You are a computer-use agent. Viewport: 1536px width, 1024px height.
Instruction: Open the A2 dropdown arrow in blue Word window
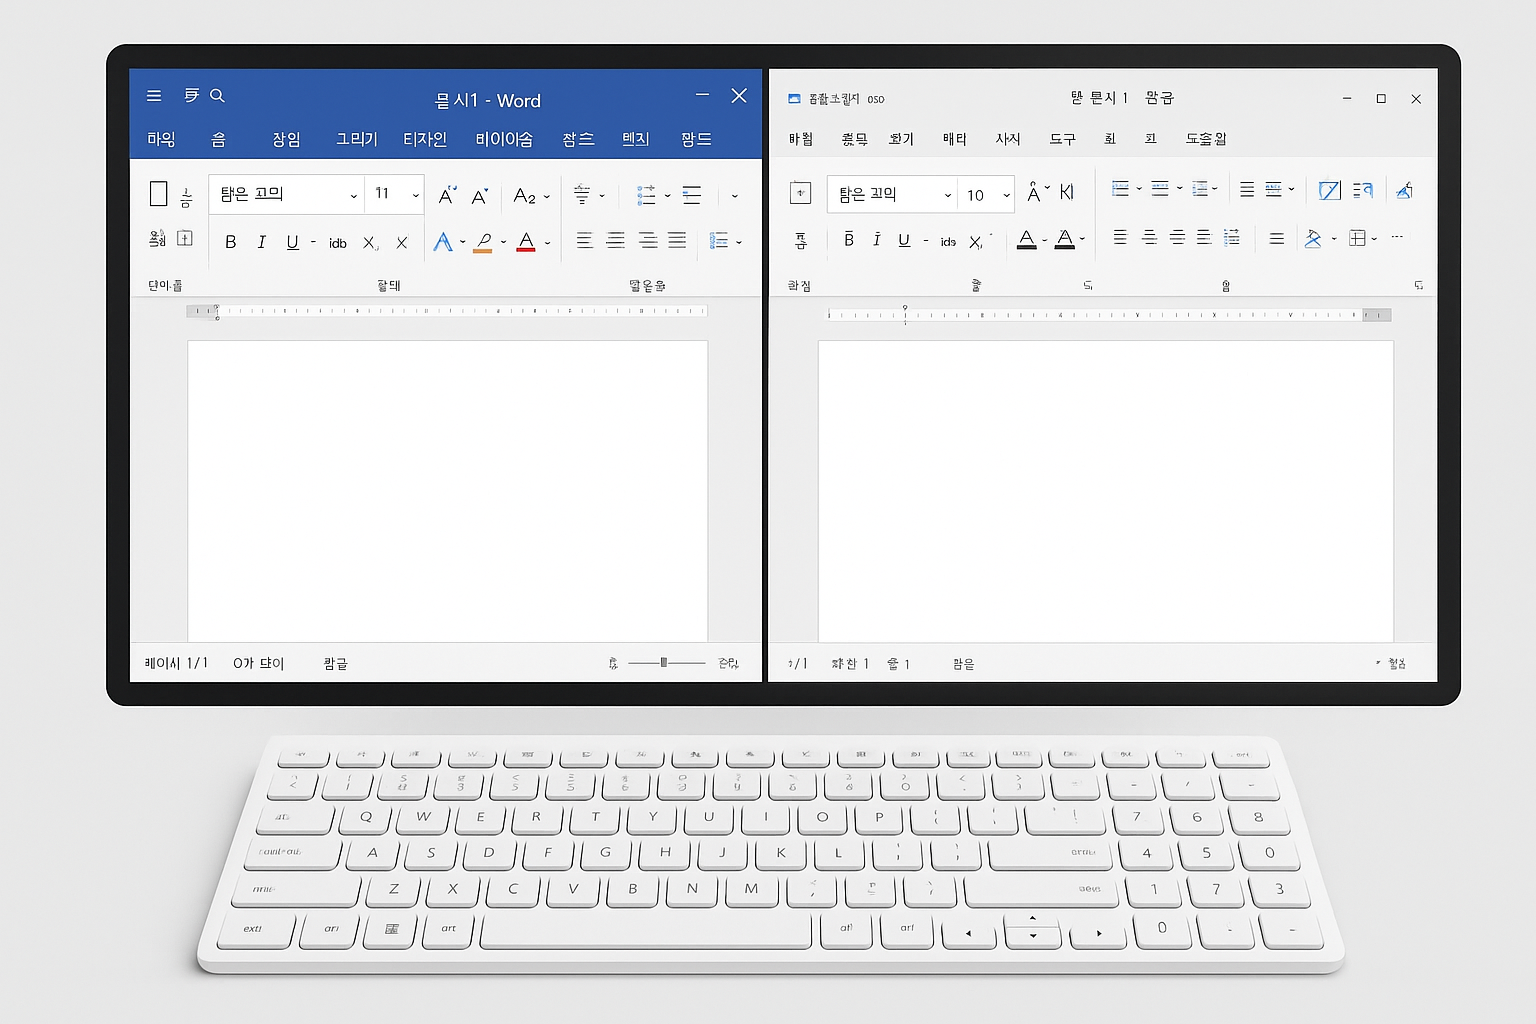tap(547, 197)
